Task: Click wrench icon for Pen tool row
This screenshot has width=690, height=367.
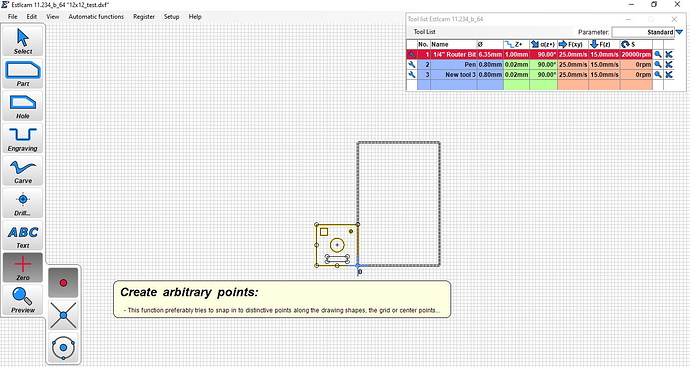Action: pyautogui.click(x=411, y=65)
